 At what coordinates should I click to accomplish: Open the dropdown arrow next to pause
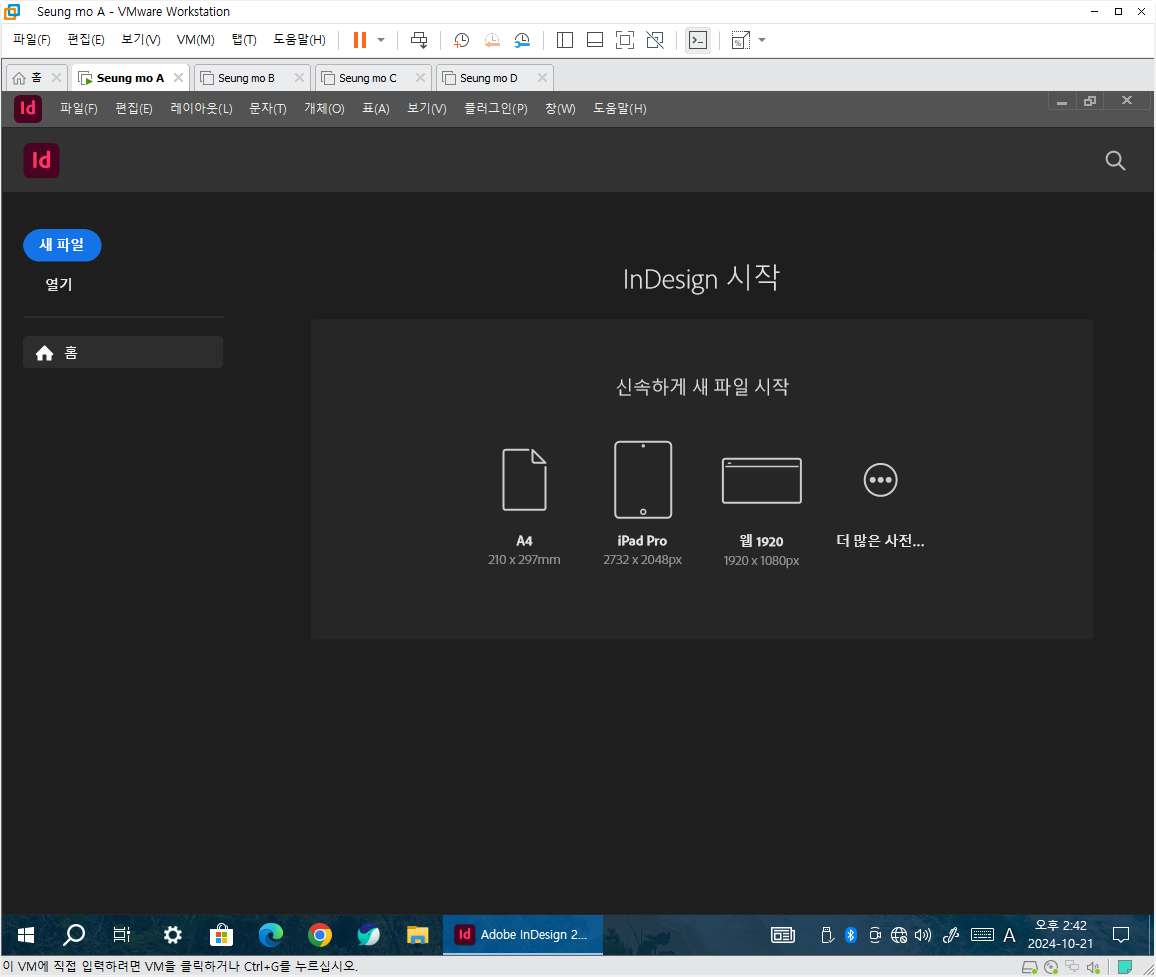pyautogui.click(x=381, y=40)
